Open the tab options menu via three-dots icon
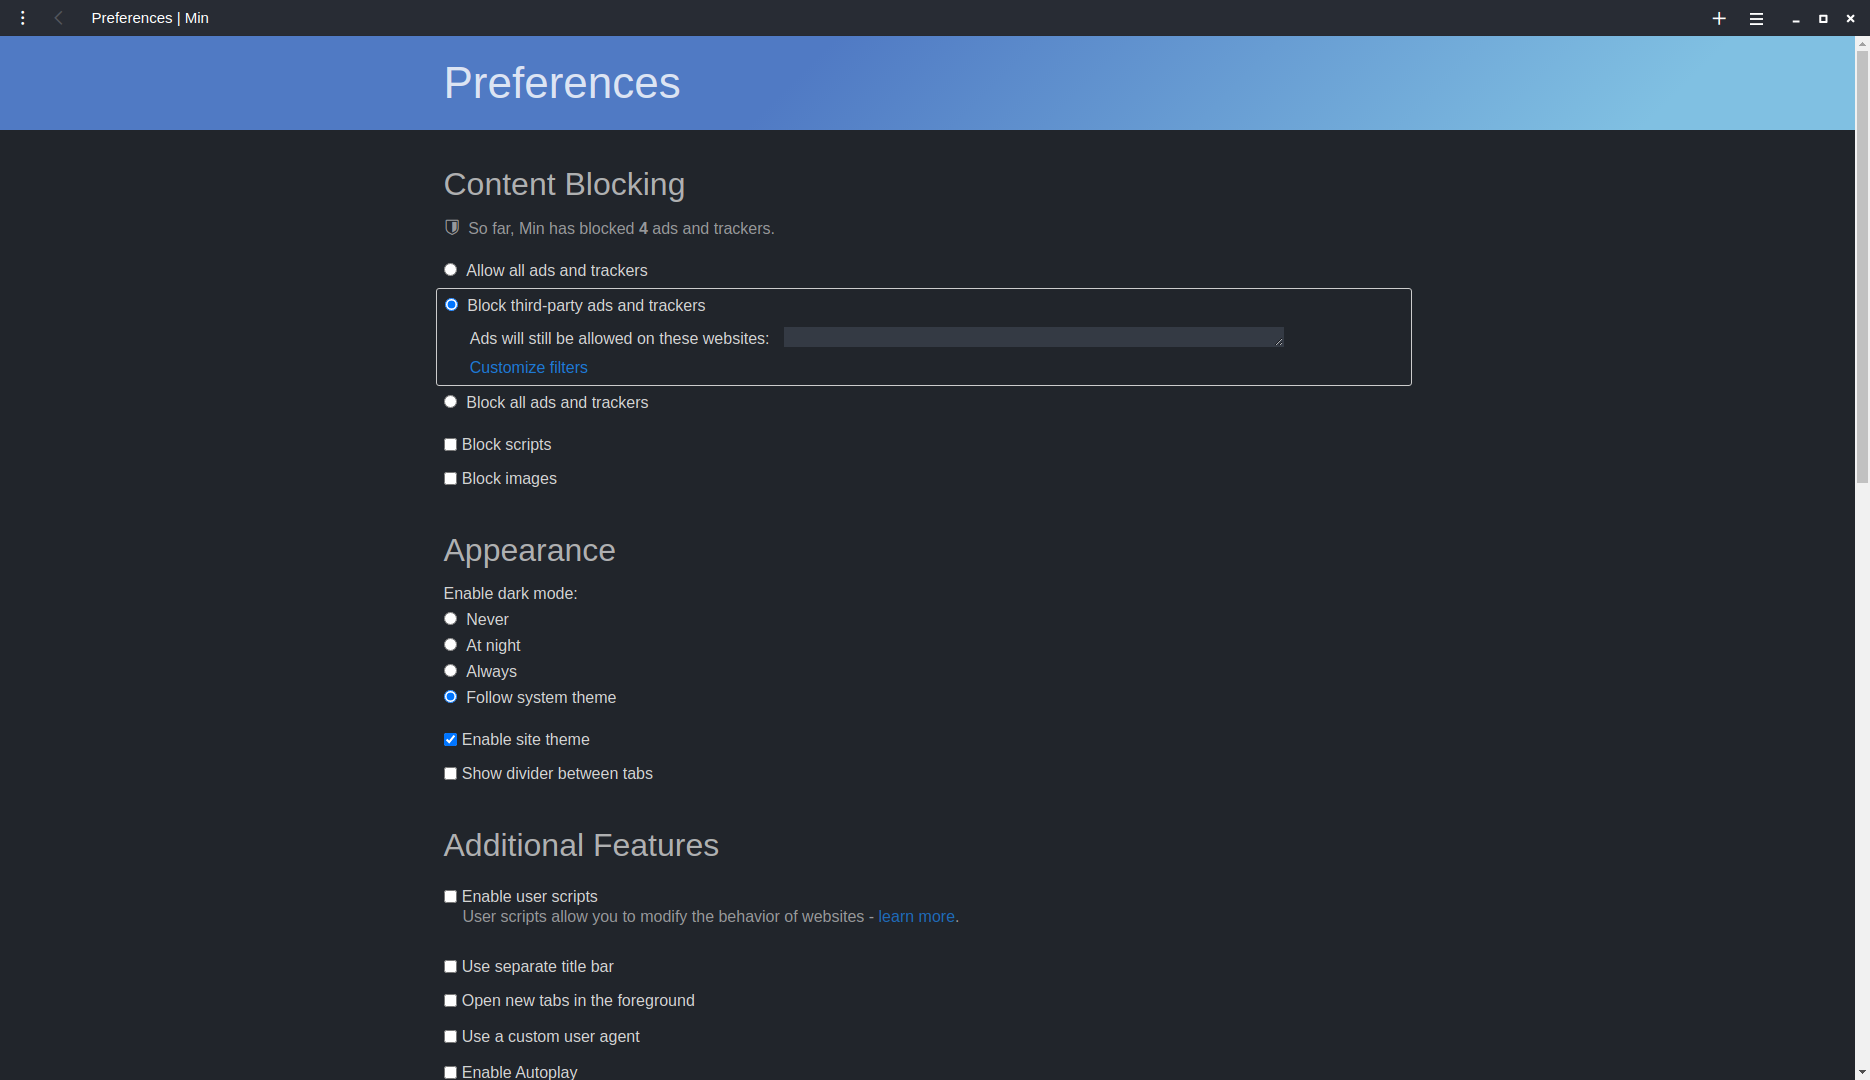 point(22,17)
